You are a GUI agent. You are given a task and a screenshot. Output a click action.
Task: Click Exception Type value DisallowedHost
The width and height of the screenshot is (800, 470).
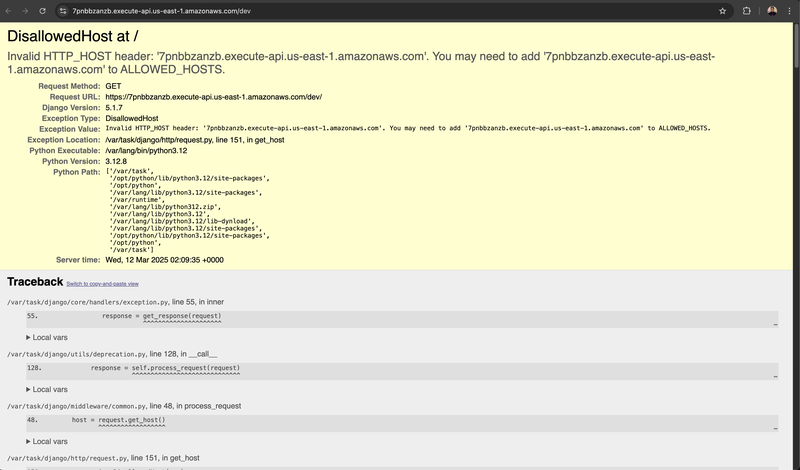point(132,118)
